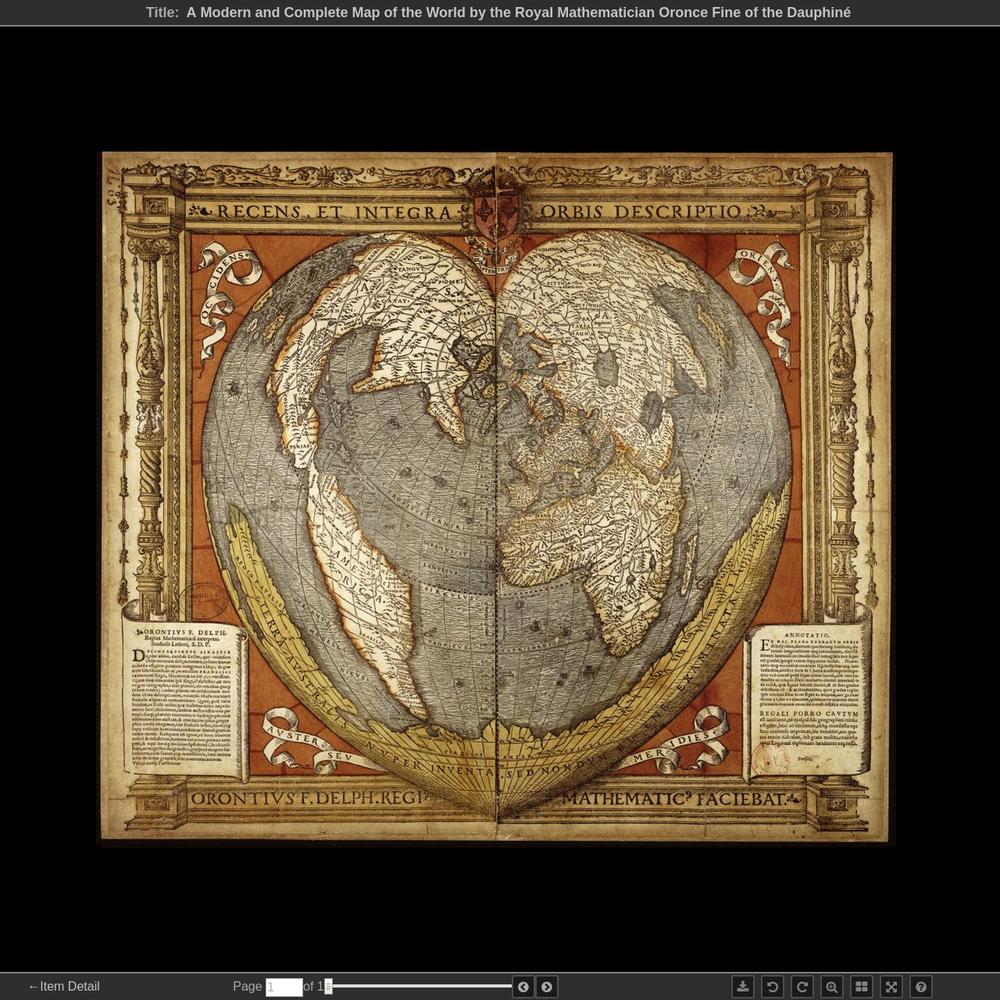
Task: Go back via the Item Detail link
Action: pos(64,986)
